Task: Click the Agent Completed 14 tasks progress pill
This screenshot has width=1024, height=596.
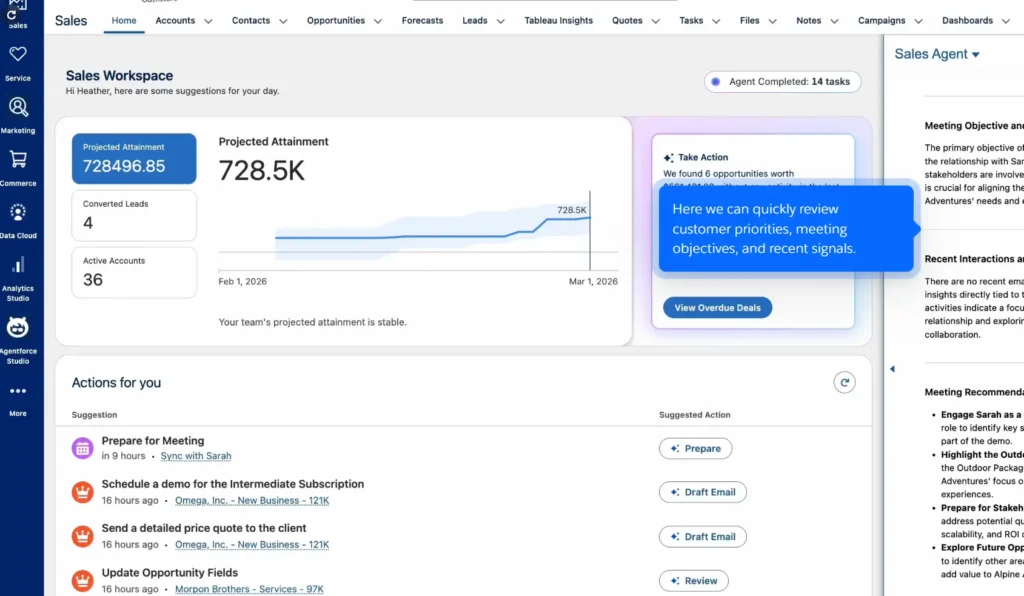Action: pos(781,81)
